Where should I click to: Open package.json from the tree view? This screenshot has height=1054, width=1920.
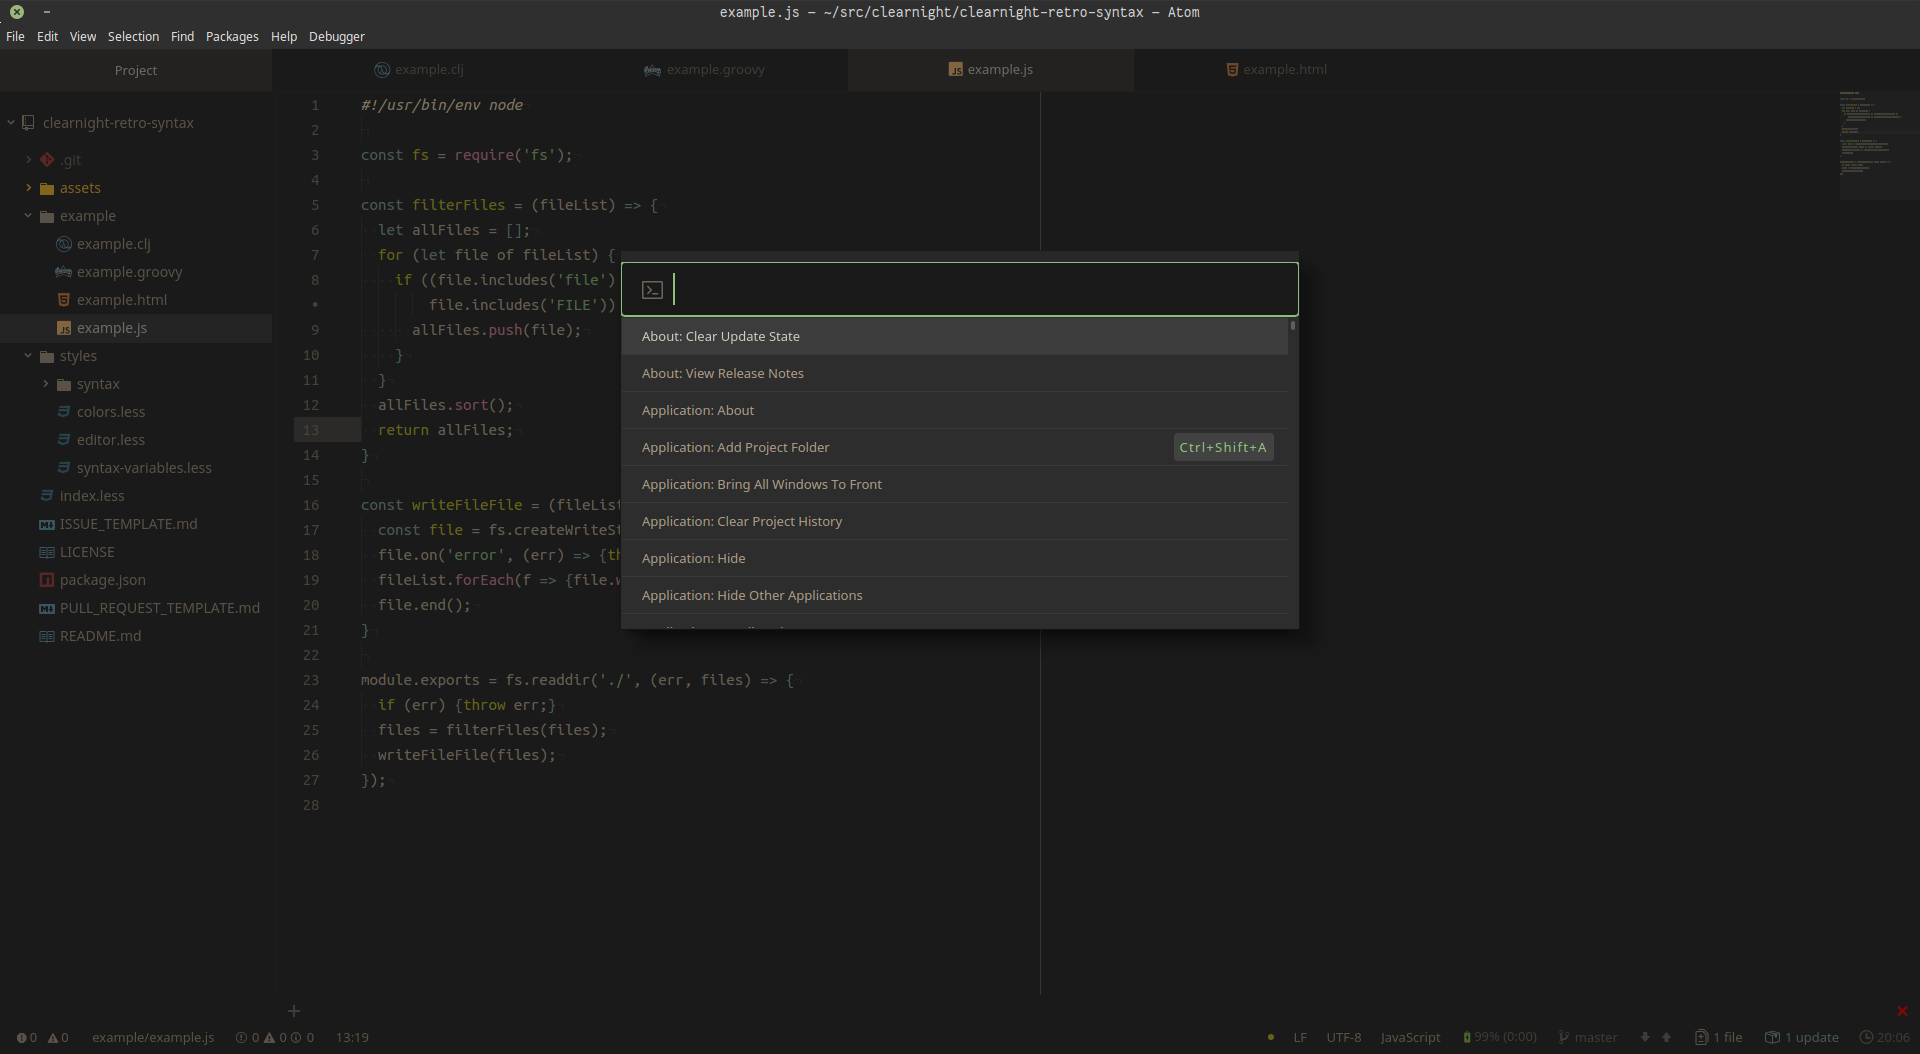[102, 580]
